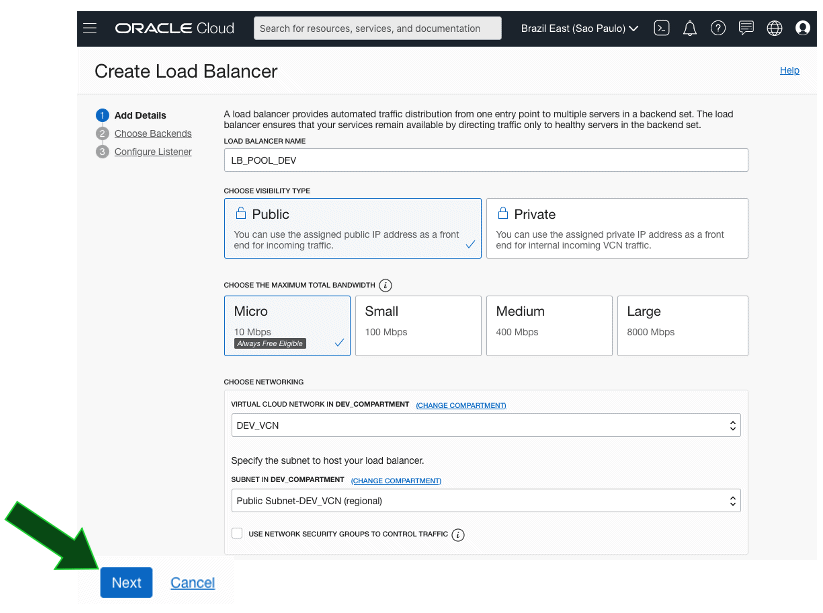Open the support chat icon
Image resolution: width=823 pixels, height=613 pixels.
coord(746,28)
